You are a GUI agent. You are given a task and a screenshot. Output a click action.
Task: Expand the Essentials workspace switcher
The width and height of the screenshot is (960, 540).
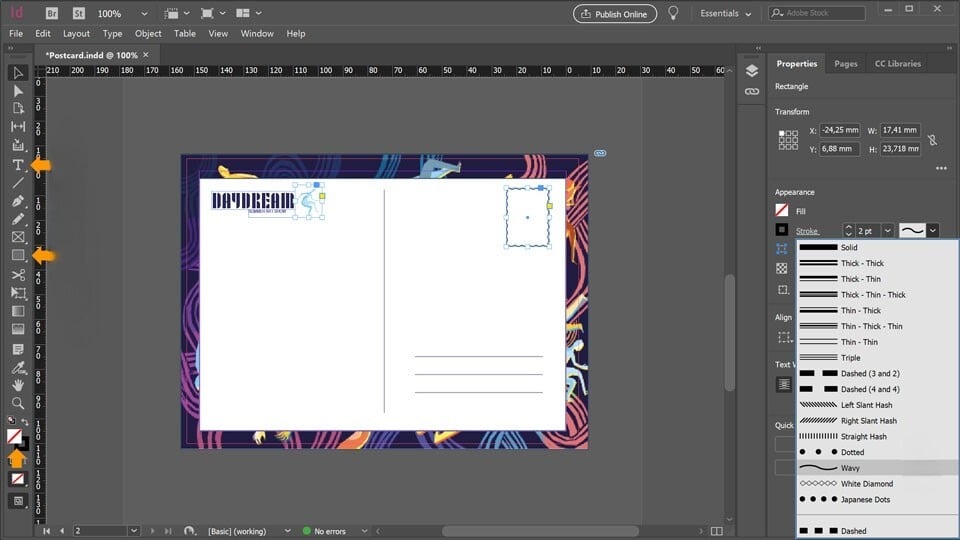[x=726, y=14]
